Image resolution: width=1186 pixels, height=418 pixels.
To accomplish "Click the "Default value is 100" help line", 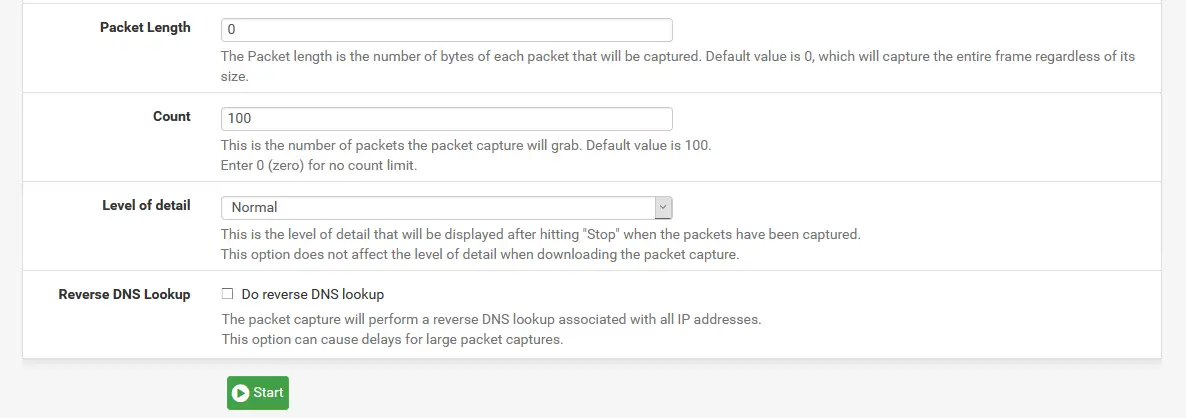I will click(465, 145).
